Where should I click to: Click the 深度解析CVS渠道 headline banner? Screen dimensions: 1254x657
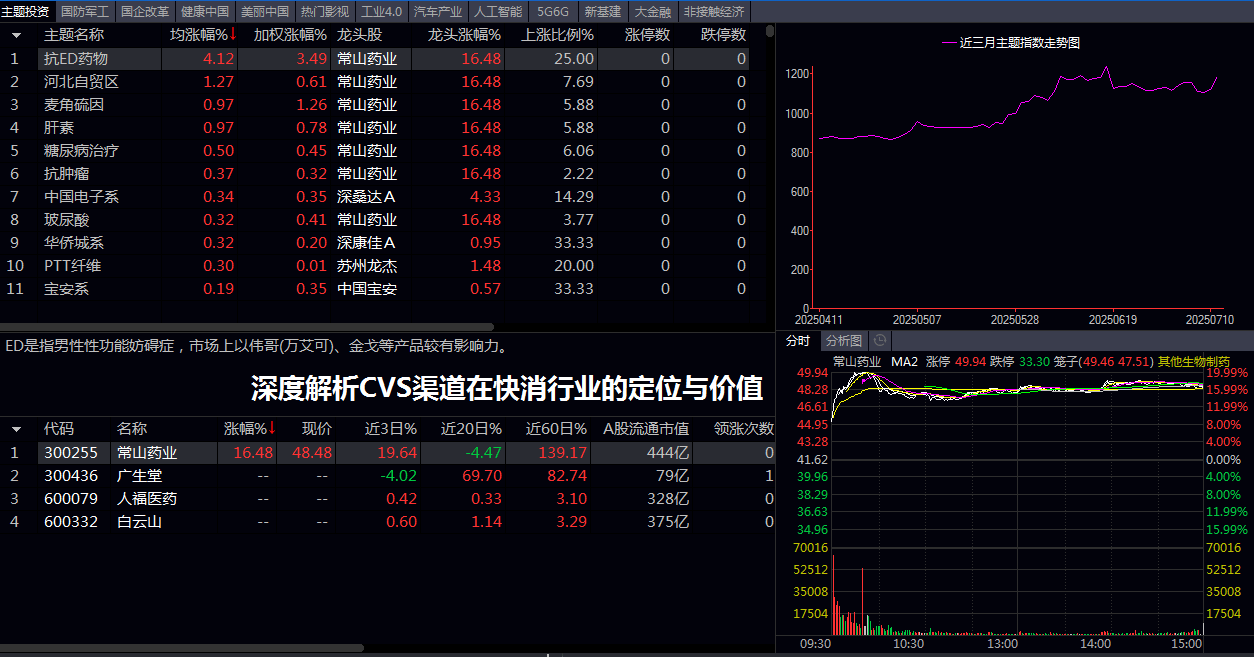pyautogui.click(x=507, y=388)
